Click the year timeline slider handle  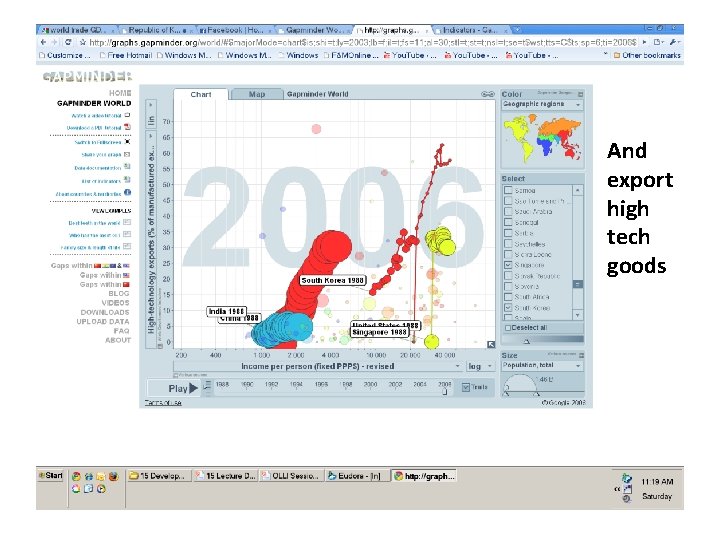[444, 392]
